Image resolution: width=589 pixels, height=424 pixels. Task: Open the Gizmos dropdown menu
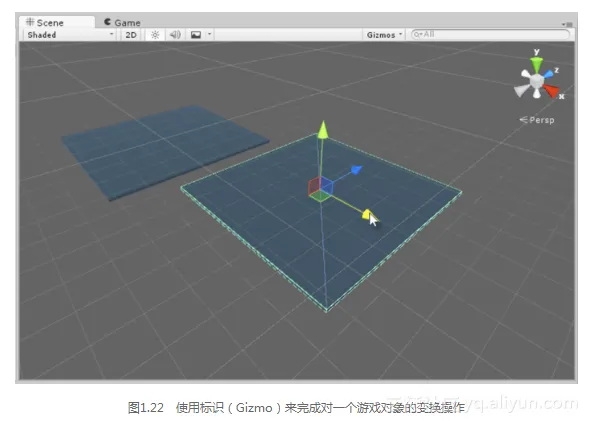tap(384, 35)
